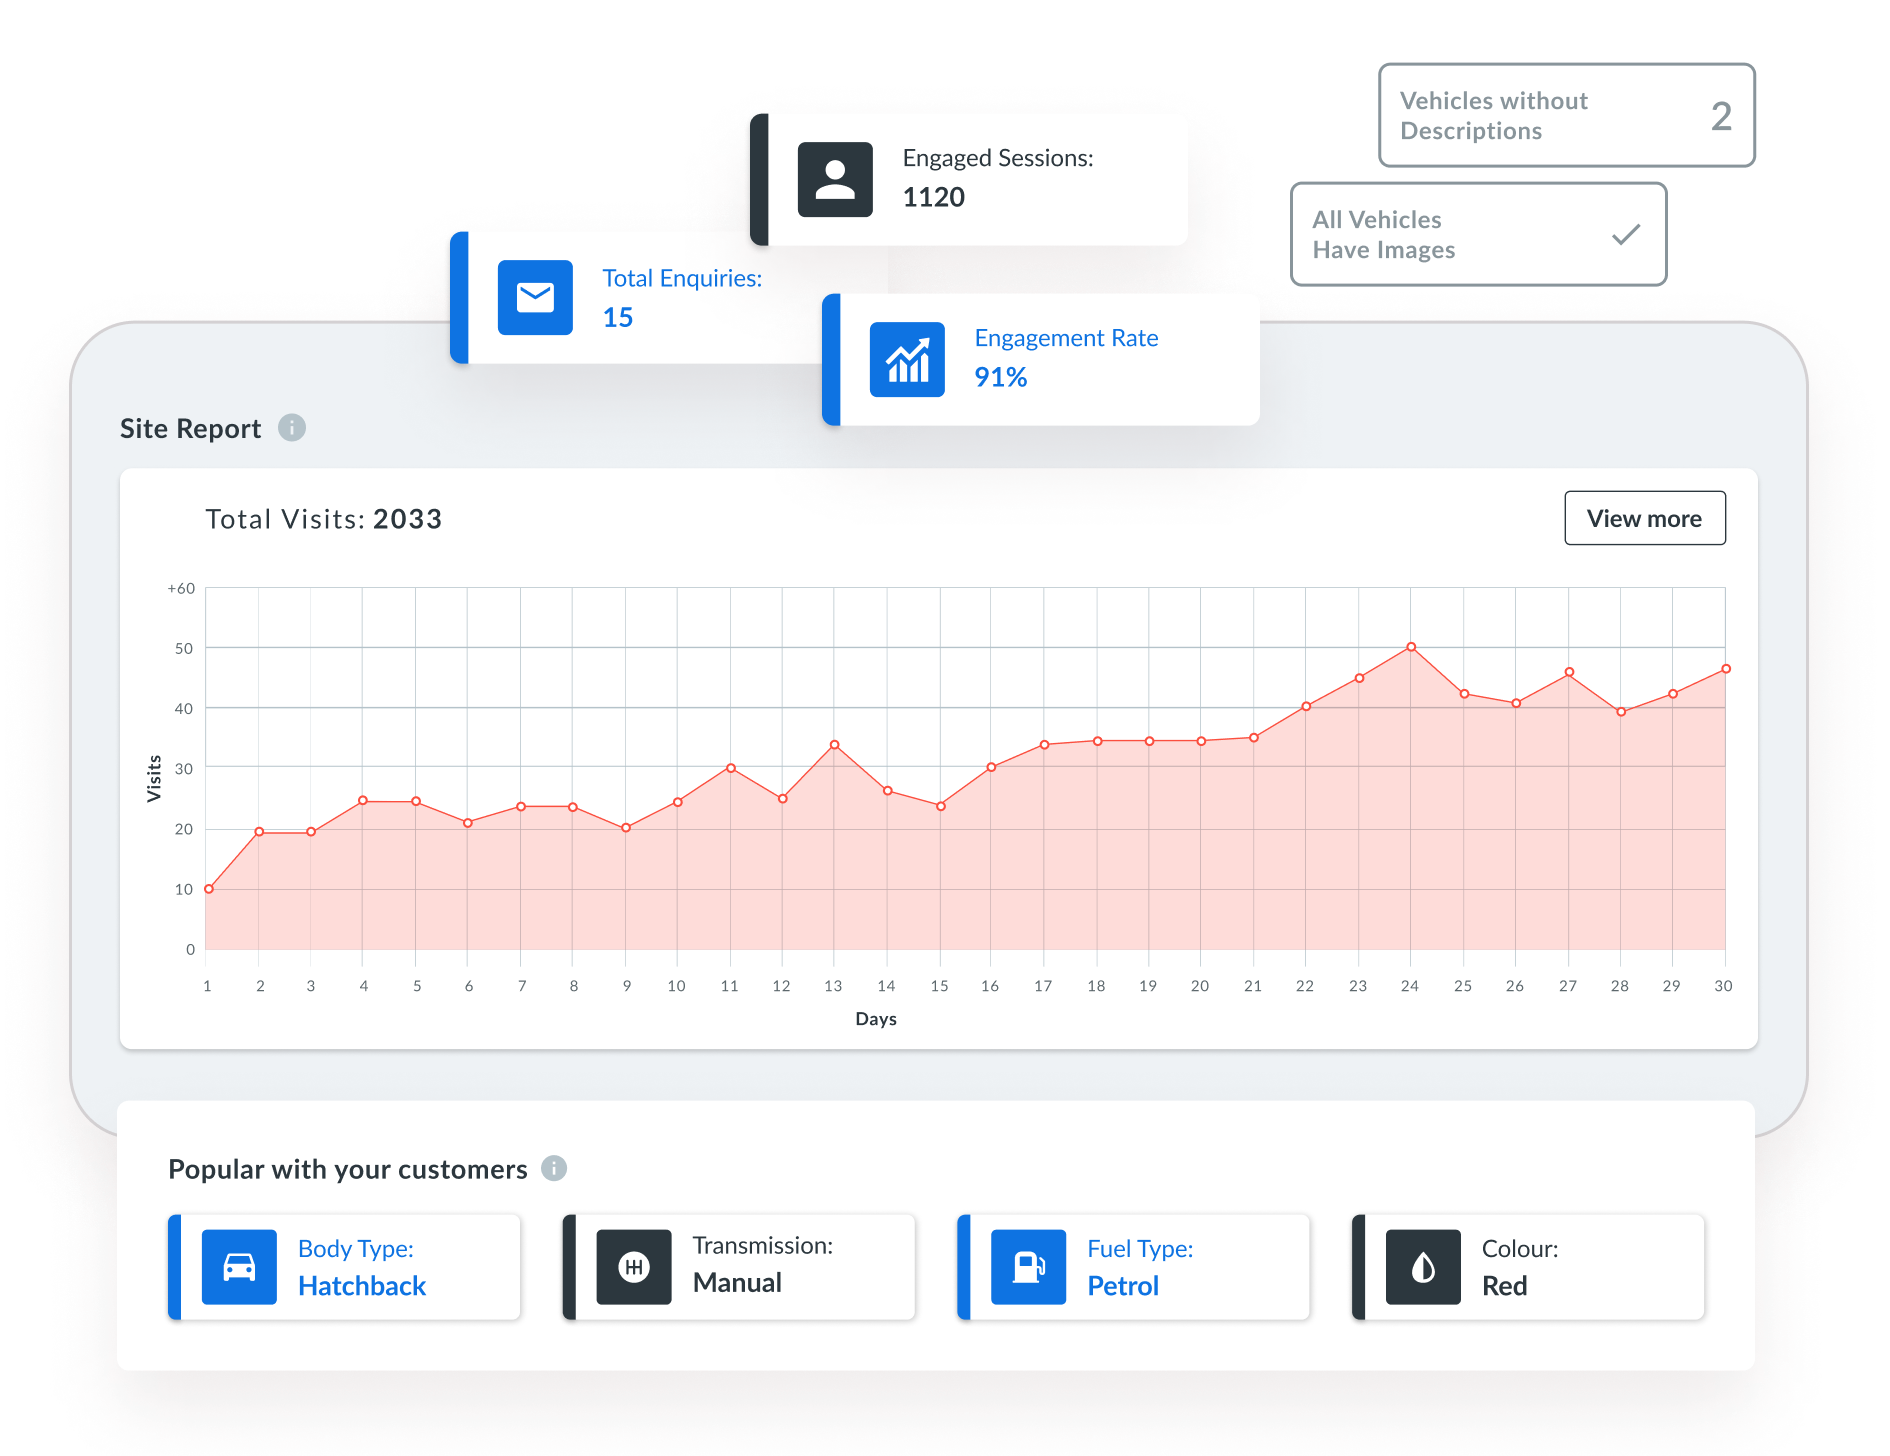The image size is (1890, 1456).
Task: Open the Popular with your customers info icon
Action: (x=554, y=1168)
